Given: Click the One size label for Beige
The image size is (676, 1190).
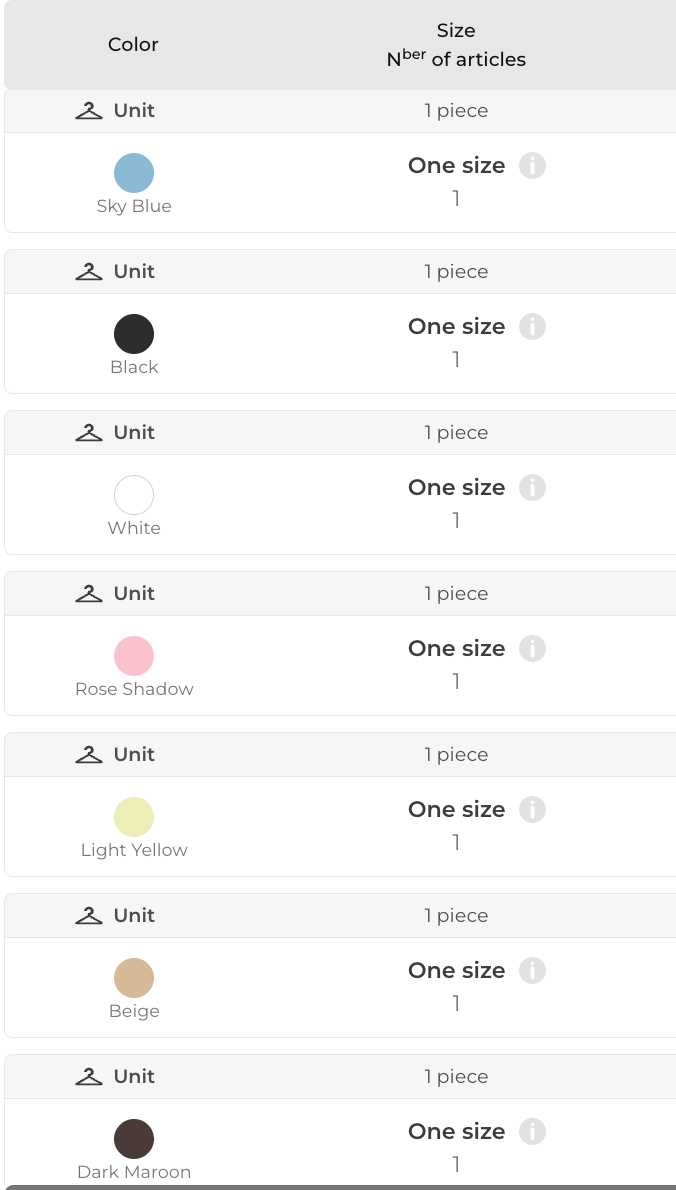Looking at the screenshot, I should (x=456, y=971).
